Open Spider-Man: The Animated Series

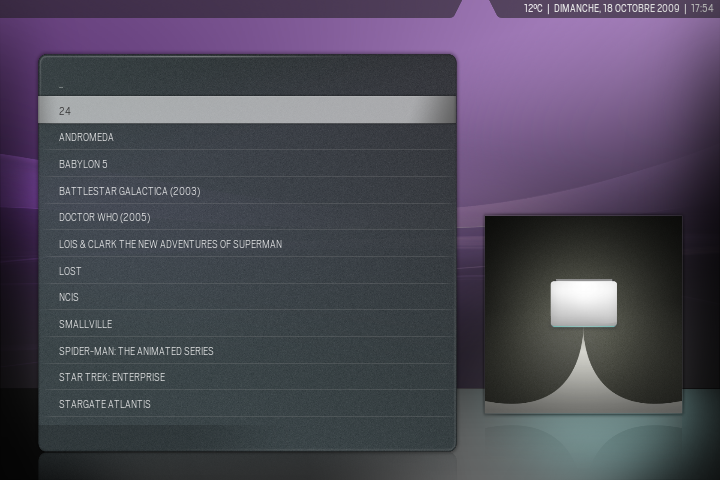[x=247, y=351]
